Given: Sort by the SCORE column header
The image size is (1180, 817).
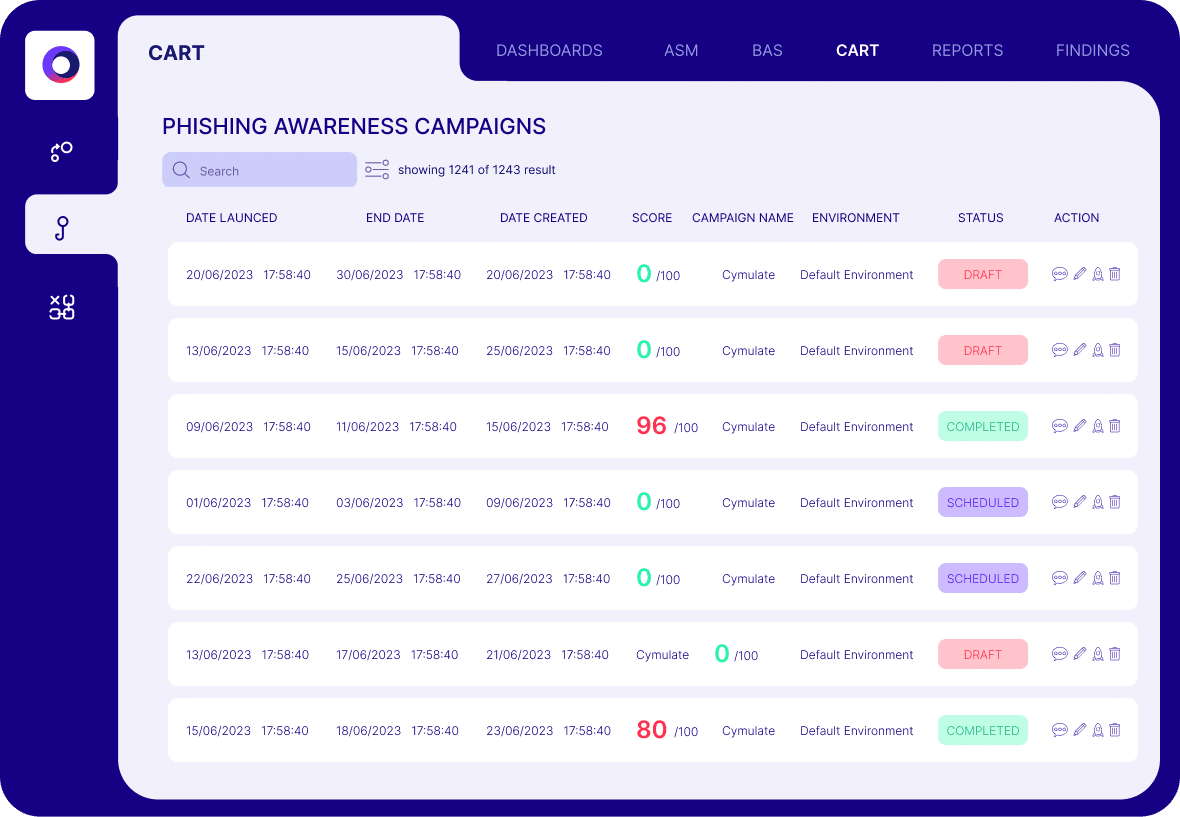Looking at the screenshot, I should 651,217.
